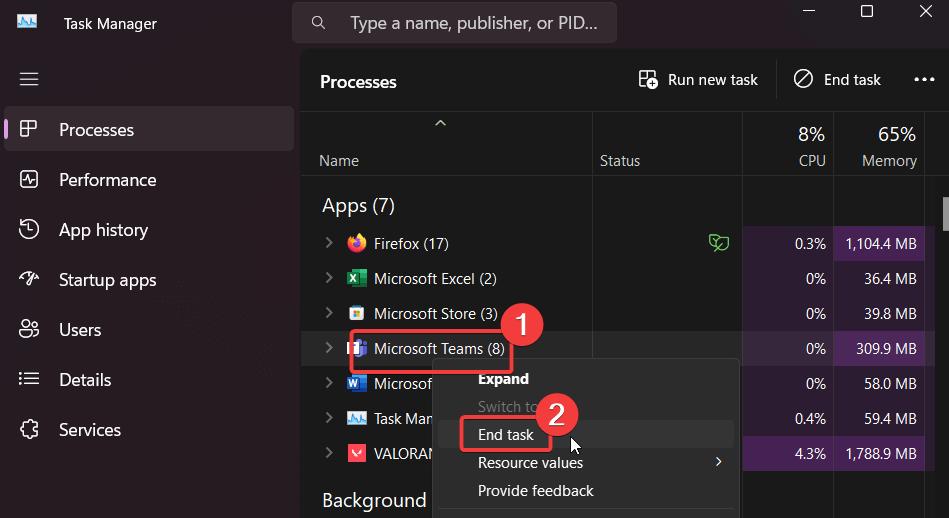The width and height of the screenshot is (949, 518).
Task: Select Provide feedback menu entry
Action: point(536,491)
